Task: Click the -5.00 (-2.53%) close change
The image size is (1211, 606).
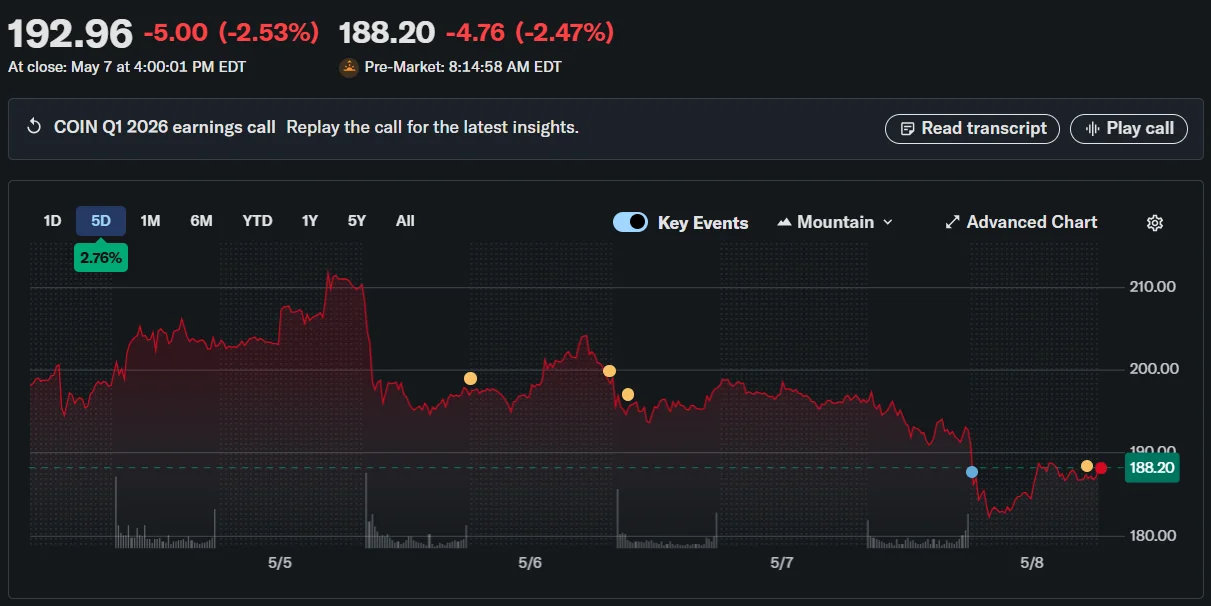Action: coord(231,33)
